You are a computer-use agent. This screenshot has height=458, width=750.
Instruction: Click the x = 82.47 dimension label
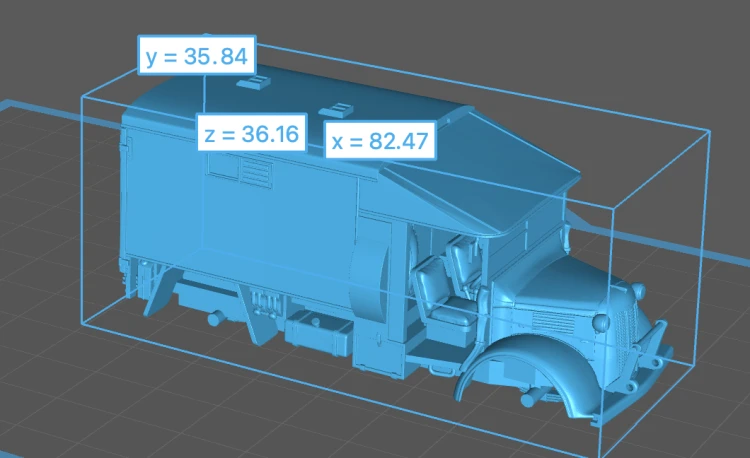point(380,140)
